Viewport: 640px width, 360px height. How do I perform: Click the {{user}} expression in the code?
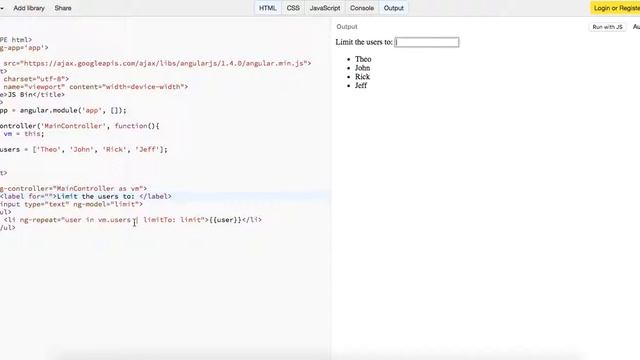pyautogui.click(x=225, y=220)
